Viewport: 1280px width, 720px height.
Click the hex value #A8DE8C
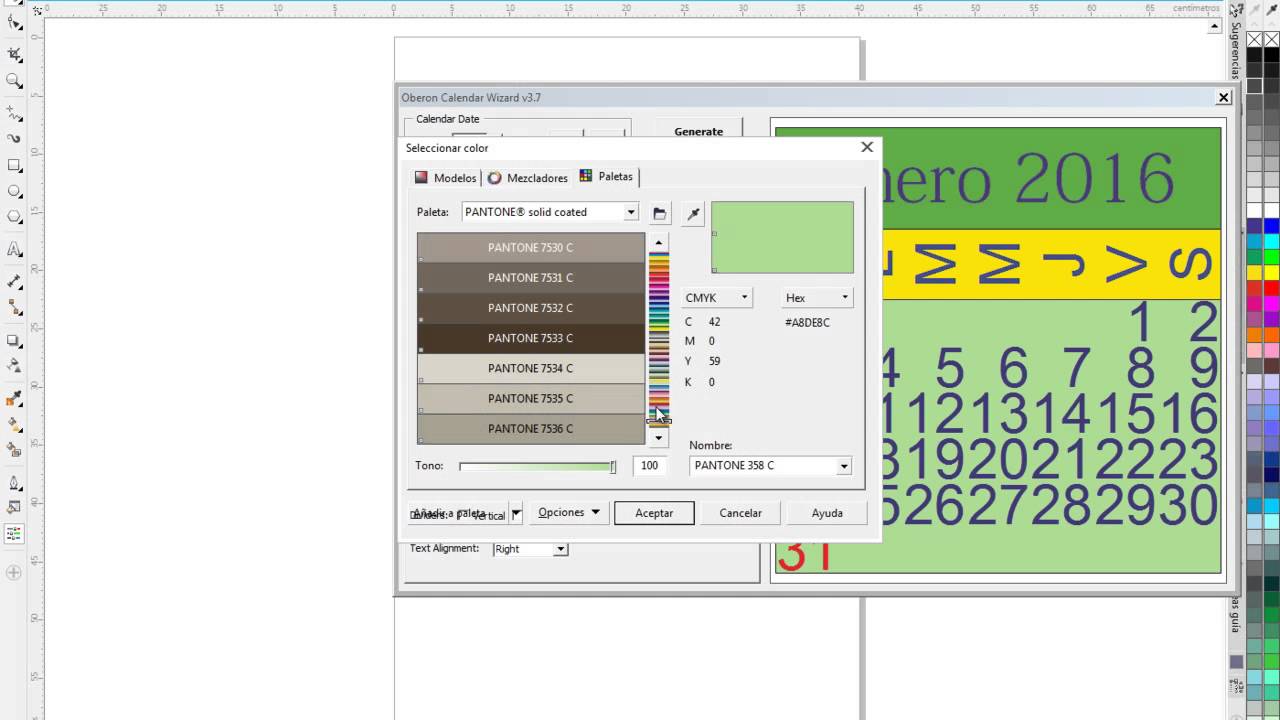pyautogui.click(x=807, y=323)
